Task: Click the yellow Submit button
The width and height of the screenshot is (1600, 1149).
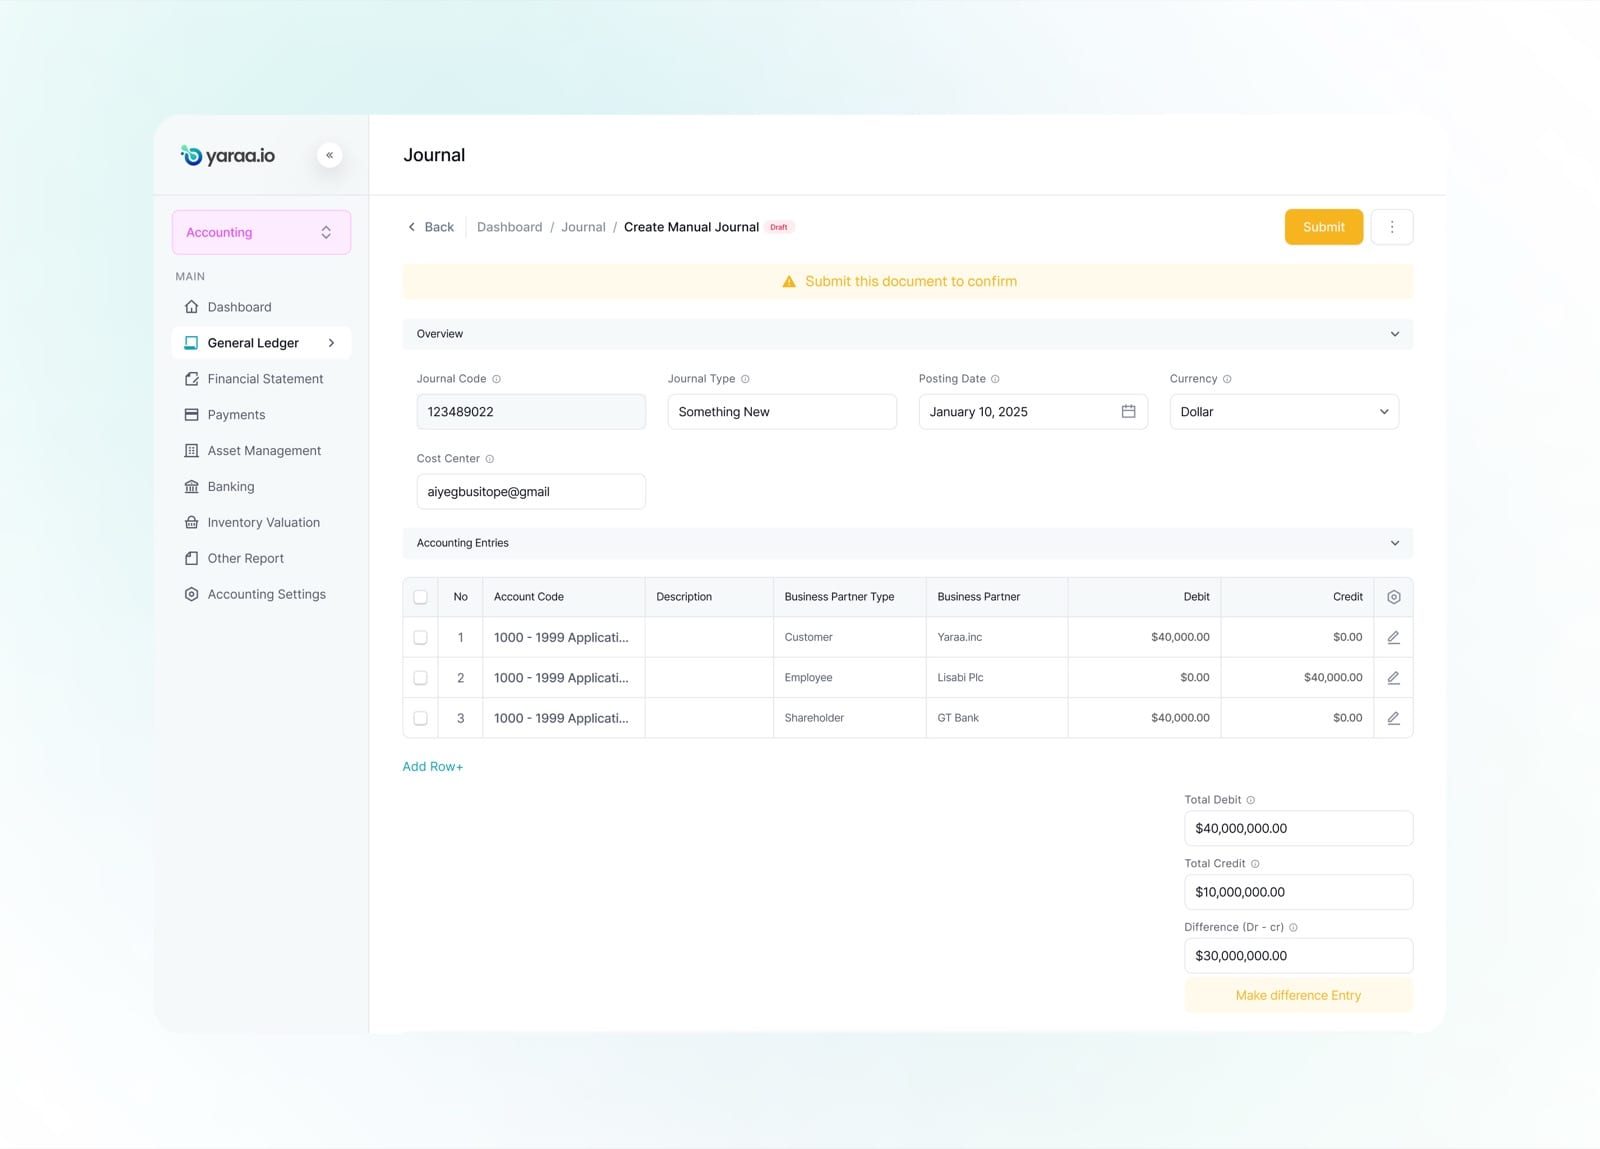Action: pos(1324,227)
